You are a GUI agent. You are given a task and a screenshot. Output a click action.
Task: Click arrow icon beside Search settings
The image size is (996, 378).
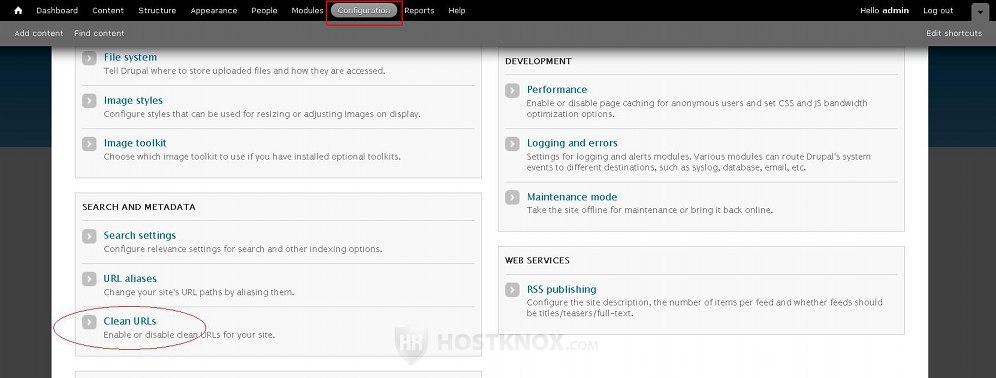pyautogui.click(x=89, y=236)
